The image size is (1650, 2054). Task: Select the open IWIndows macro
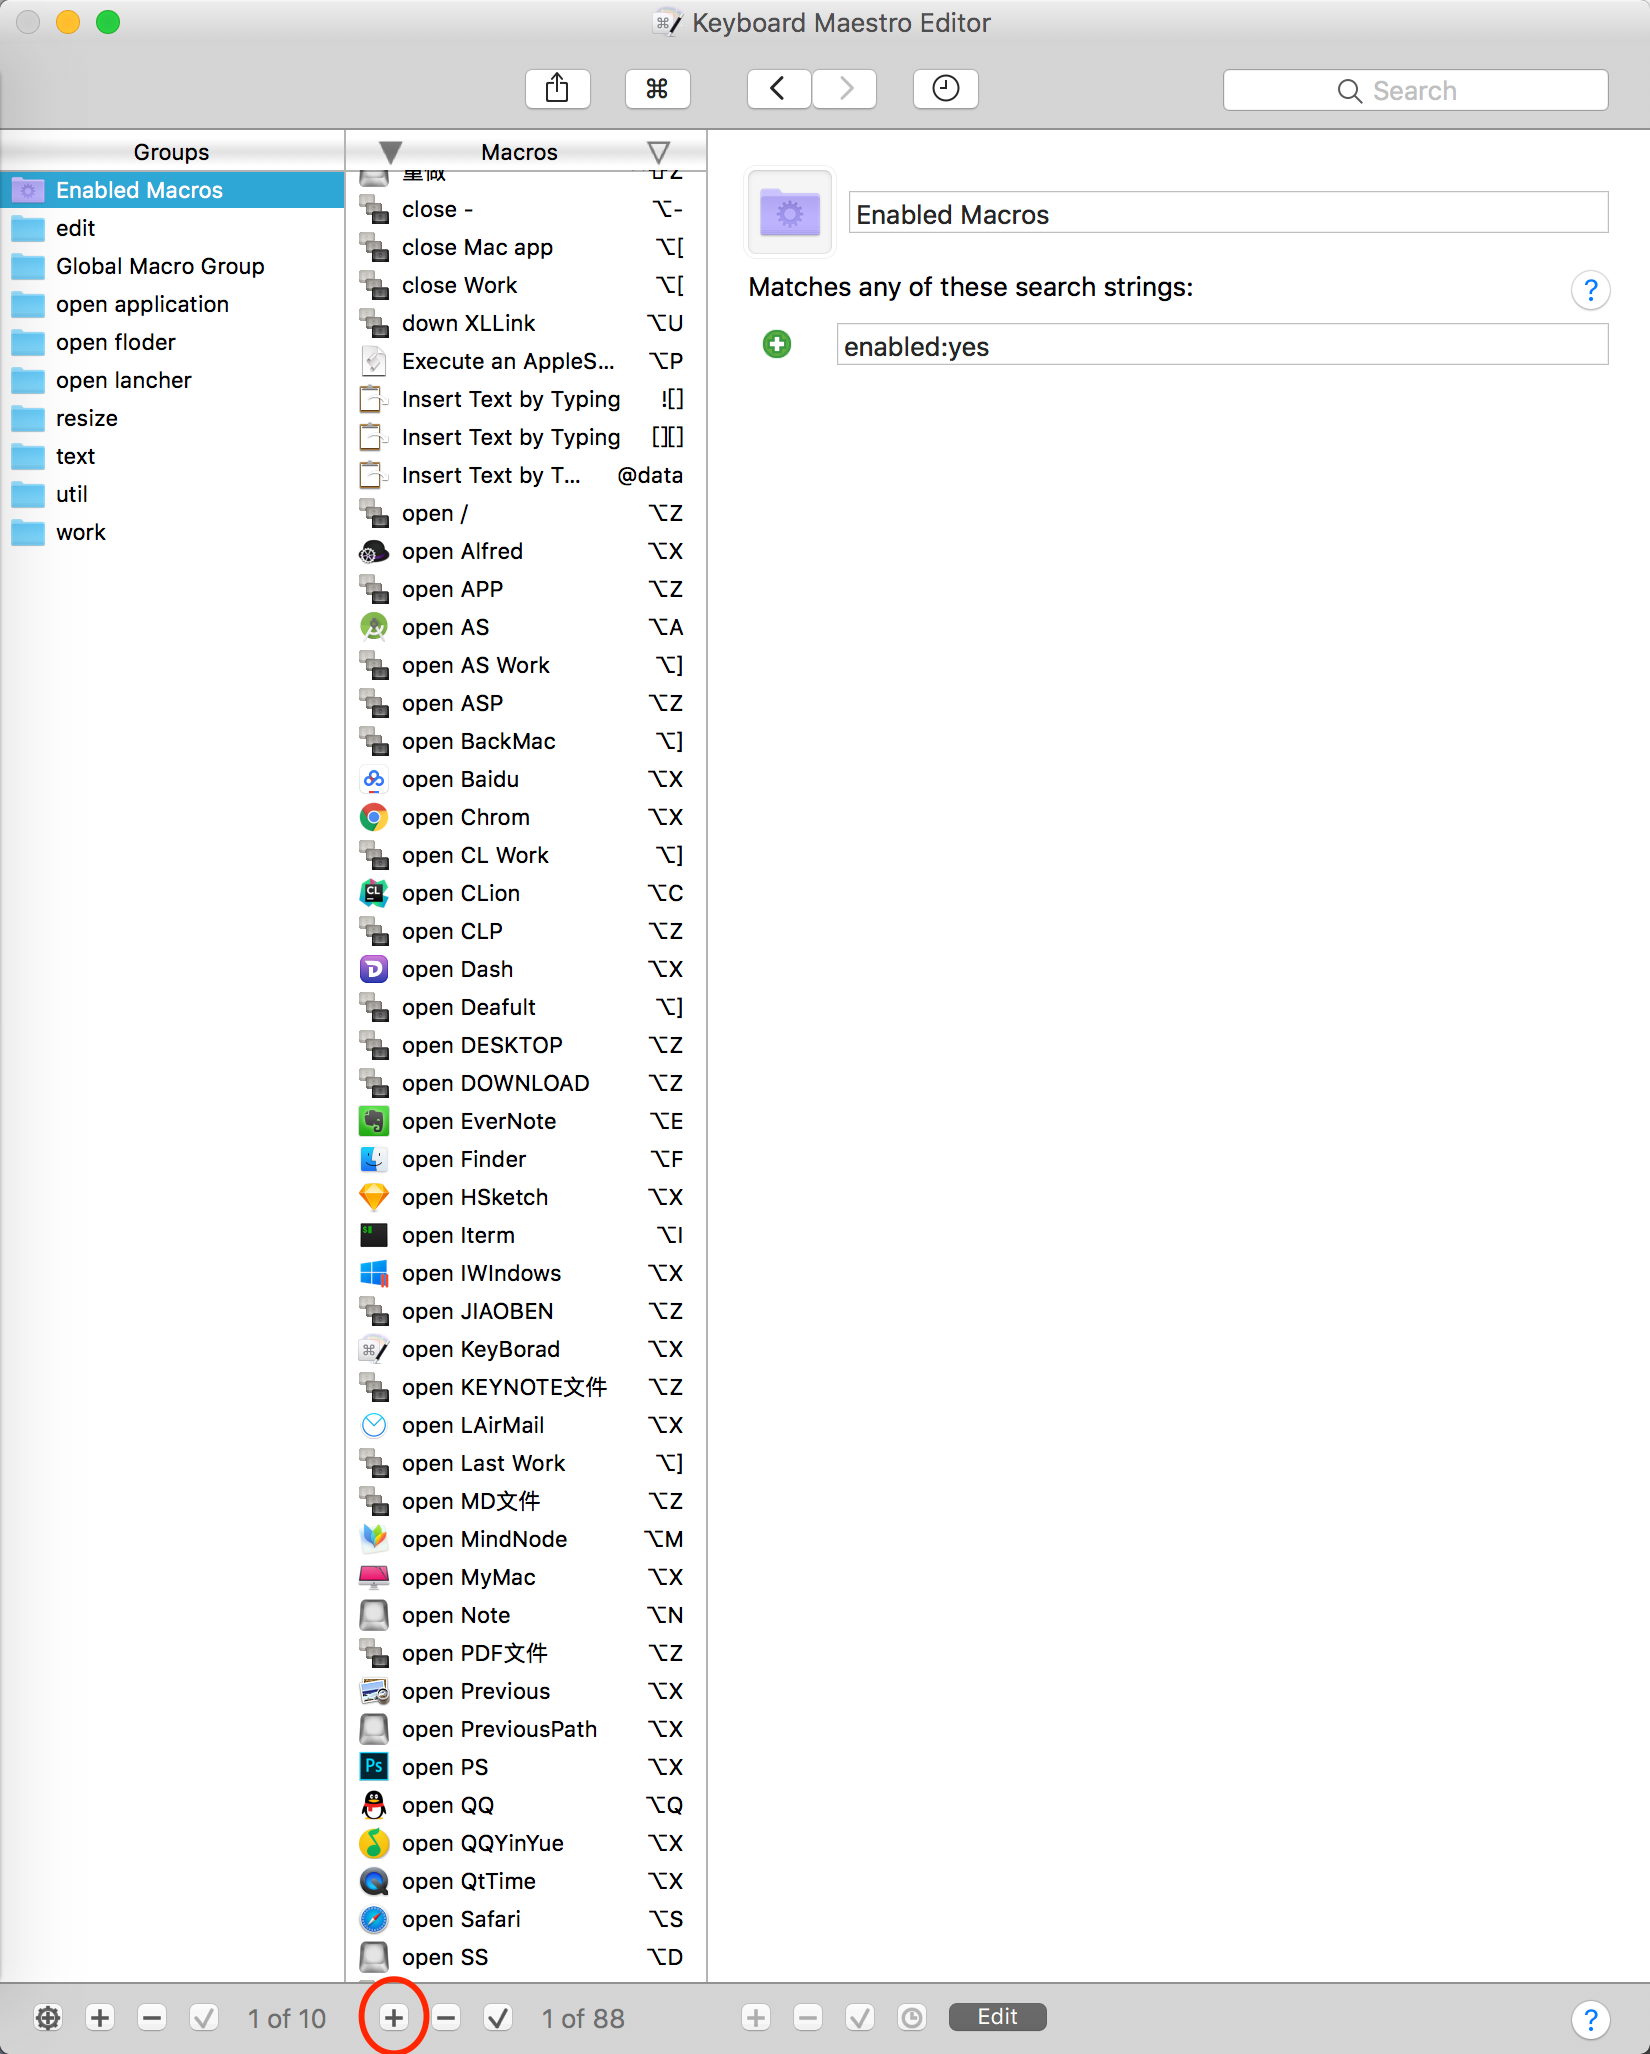pos(526,1273)
